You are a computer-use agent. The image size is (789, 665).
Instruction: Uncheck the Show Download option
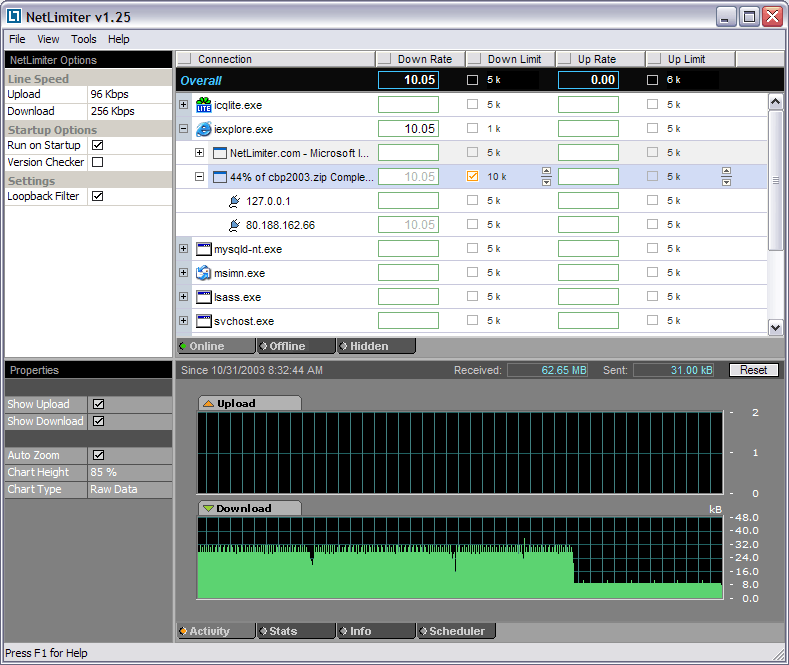pyautogui.click(x=99, y=421)
